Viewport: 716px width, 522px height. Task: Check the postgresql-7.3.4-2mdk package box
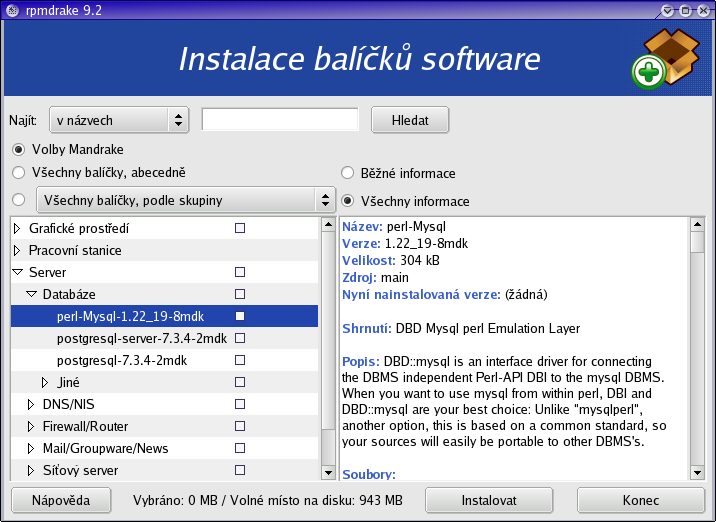point(240,360)
